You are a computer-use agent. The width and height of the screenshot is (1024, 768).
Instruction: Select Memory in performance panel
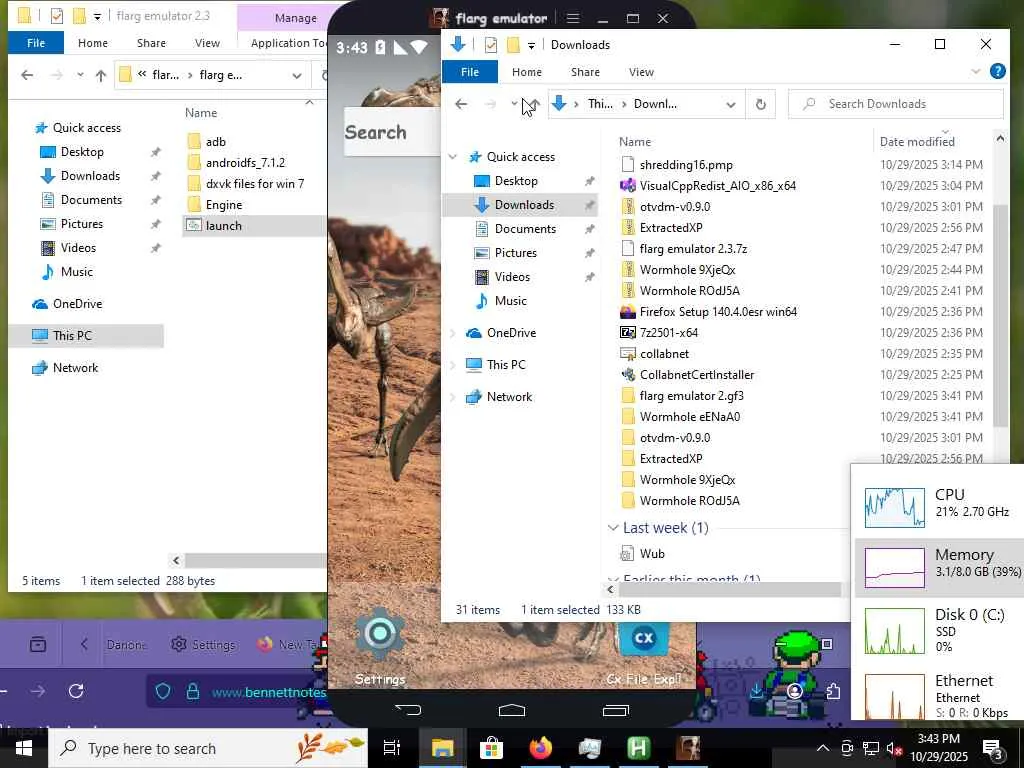click(x=940, y=567)
